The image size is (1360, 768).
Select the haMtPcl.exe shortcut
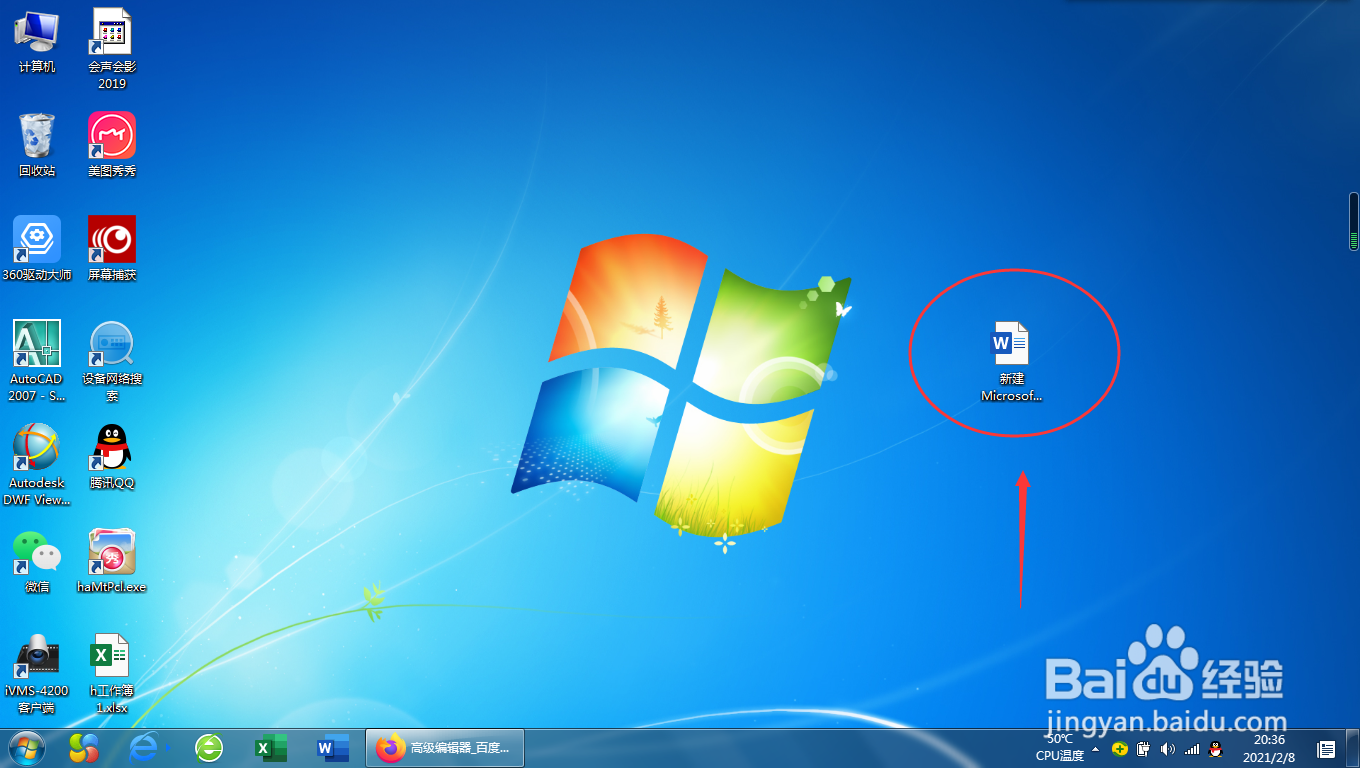pos(112,560)
